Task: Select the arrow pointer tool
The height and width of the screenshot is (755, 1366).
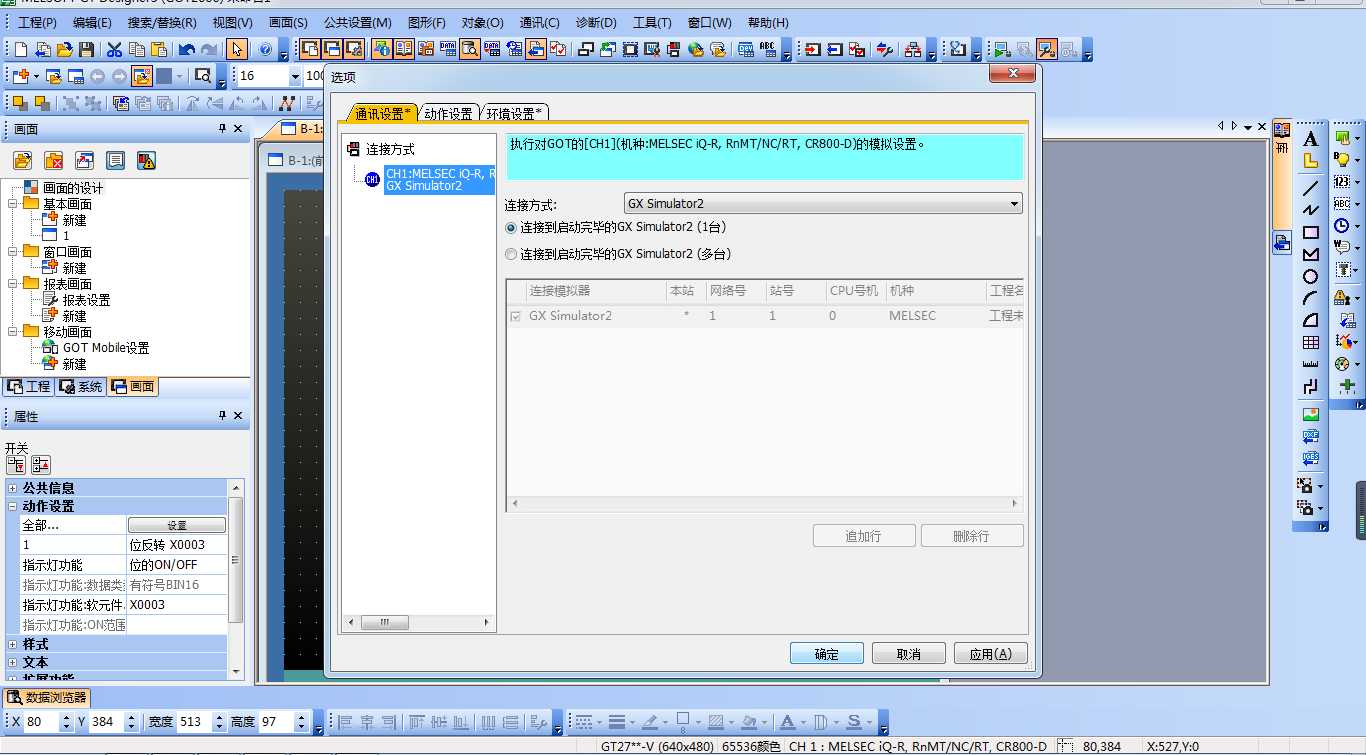Action: [237, 49]
